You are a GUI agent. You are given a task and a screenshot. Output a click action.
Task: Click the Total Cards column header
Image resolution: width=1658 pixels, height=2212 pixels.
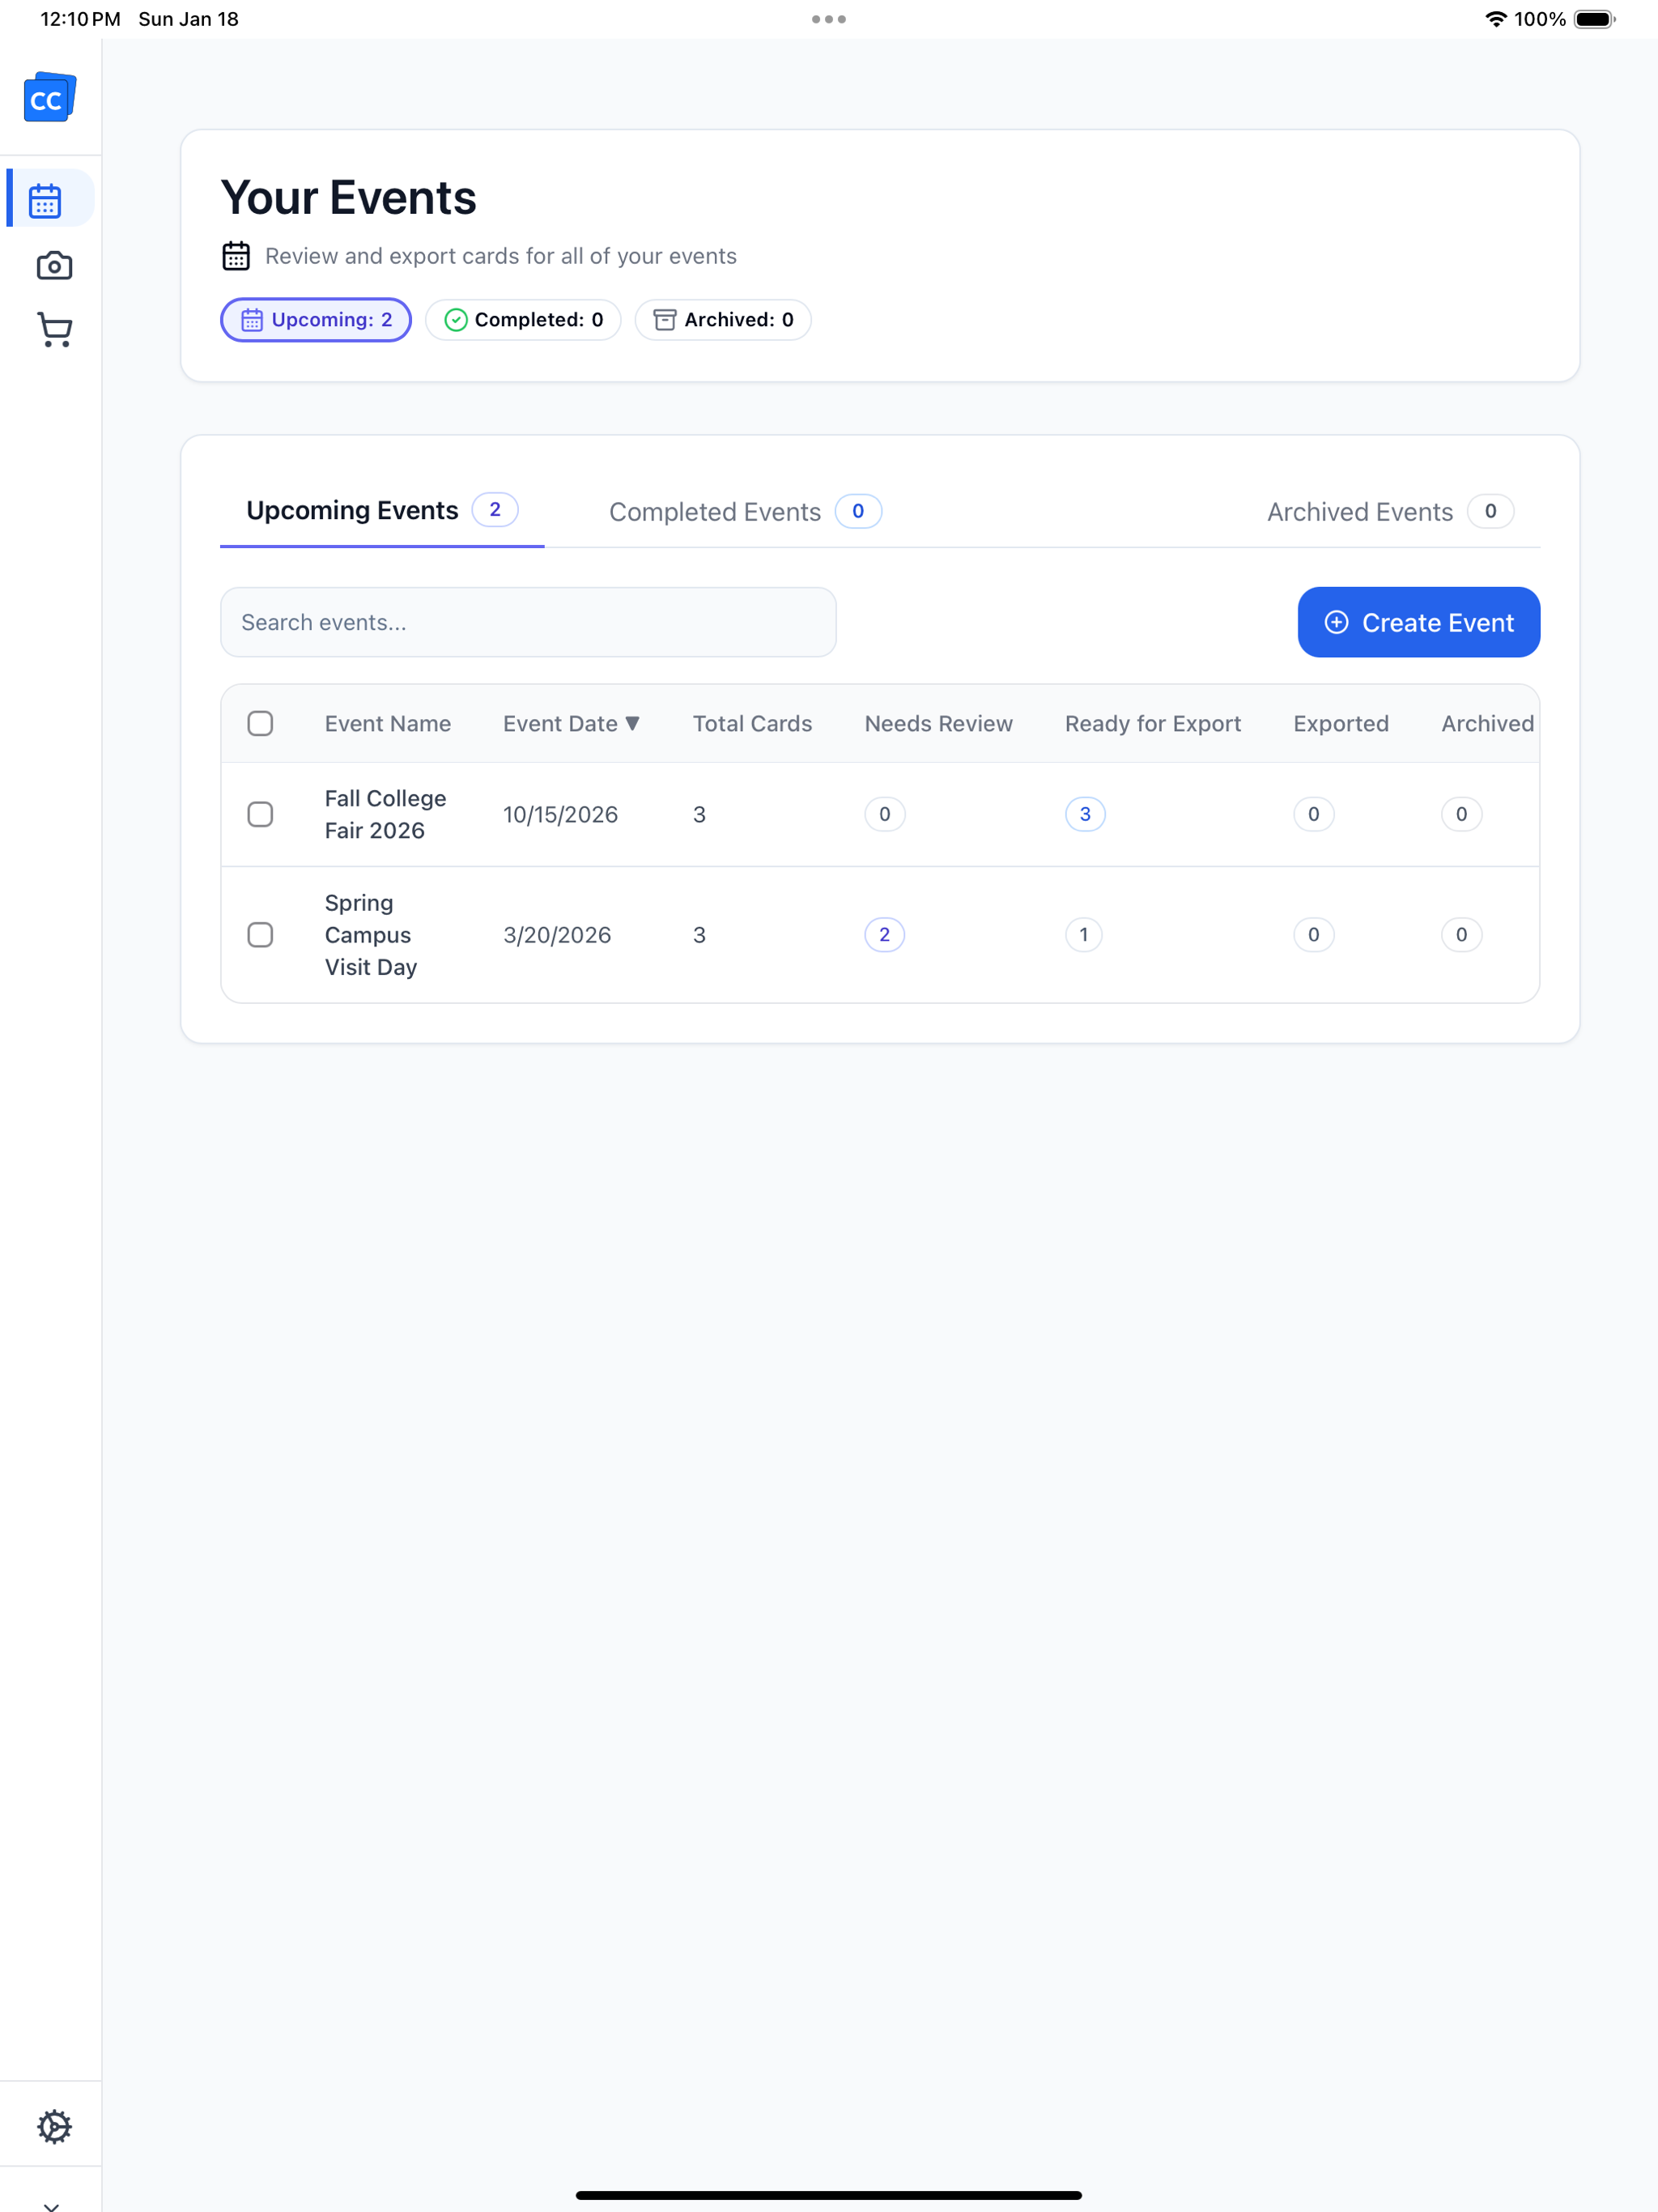[752, 724]
